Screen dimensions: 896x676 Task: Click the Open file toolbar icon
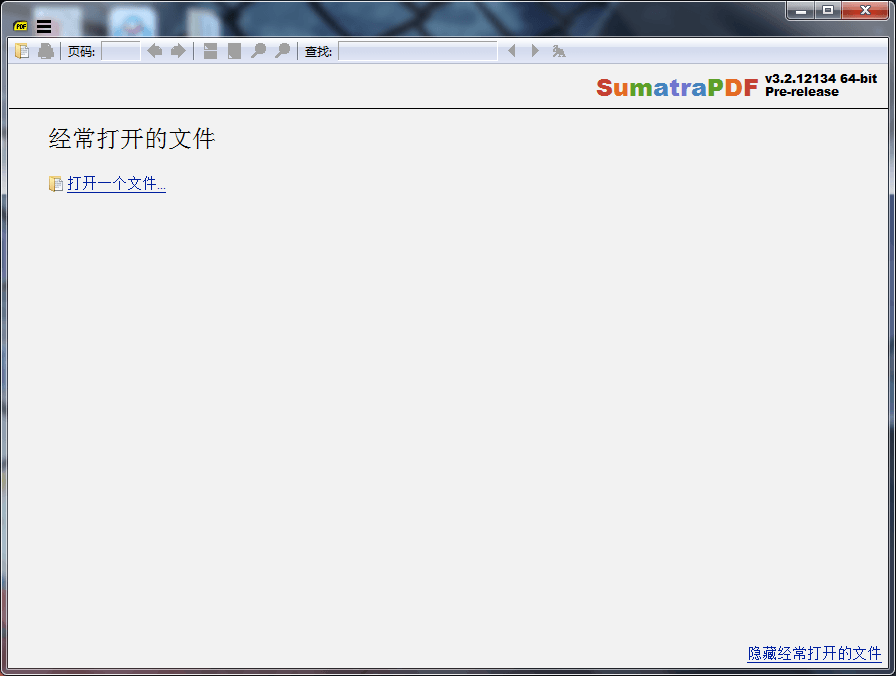click(x=22, y=51)
